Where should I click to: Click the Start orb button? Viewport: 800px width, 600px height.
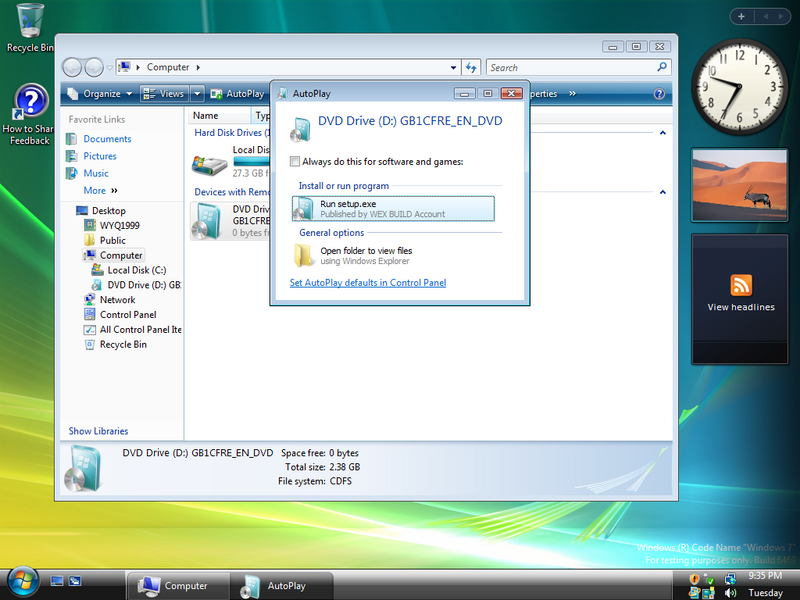[22, 581]
